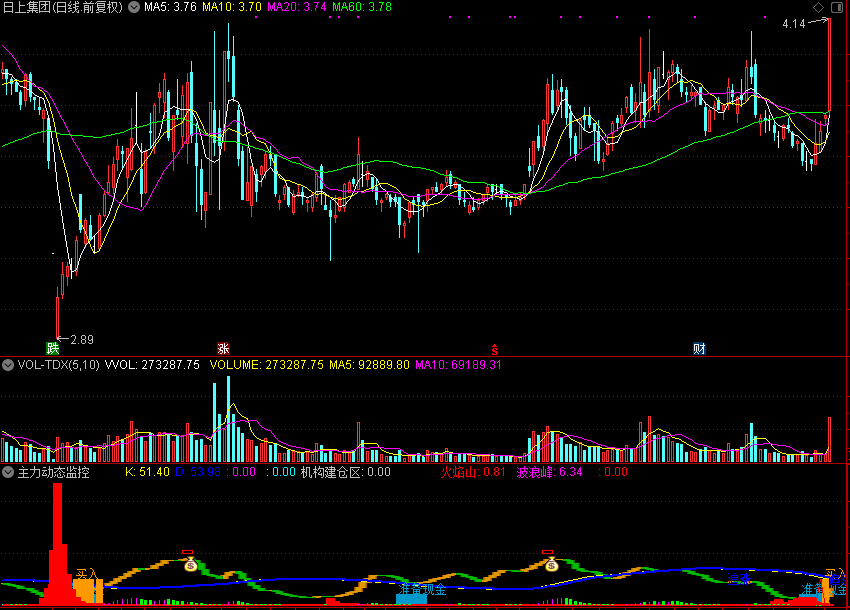Click the MA20: 3.74 label
The width and height of the screenshot is (850, 610).
pyautogui.click(x=297, y=8)
